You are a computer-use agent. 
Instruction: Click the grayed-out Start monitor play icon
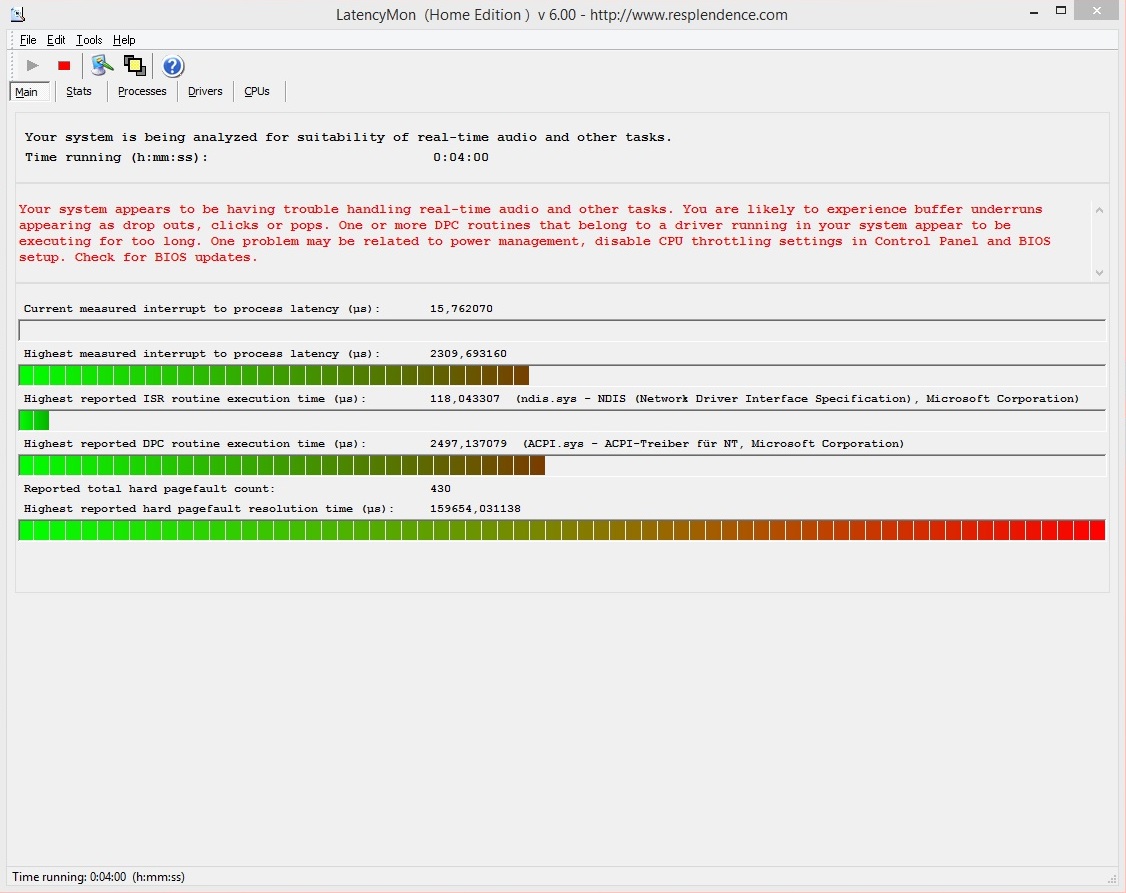tap(33, 66)
